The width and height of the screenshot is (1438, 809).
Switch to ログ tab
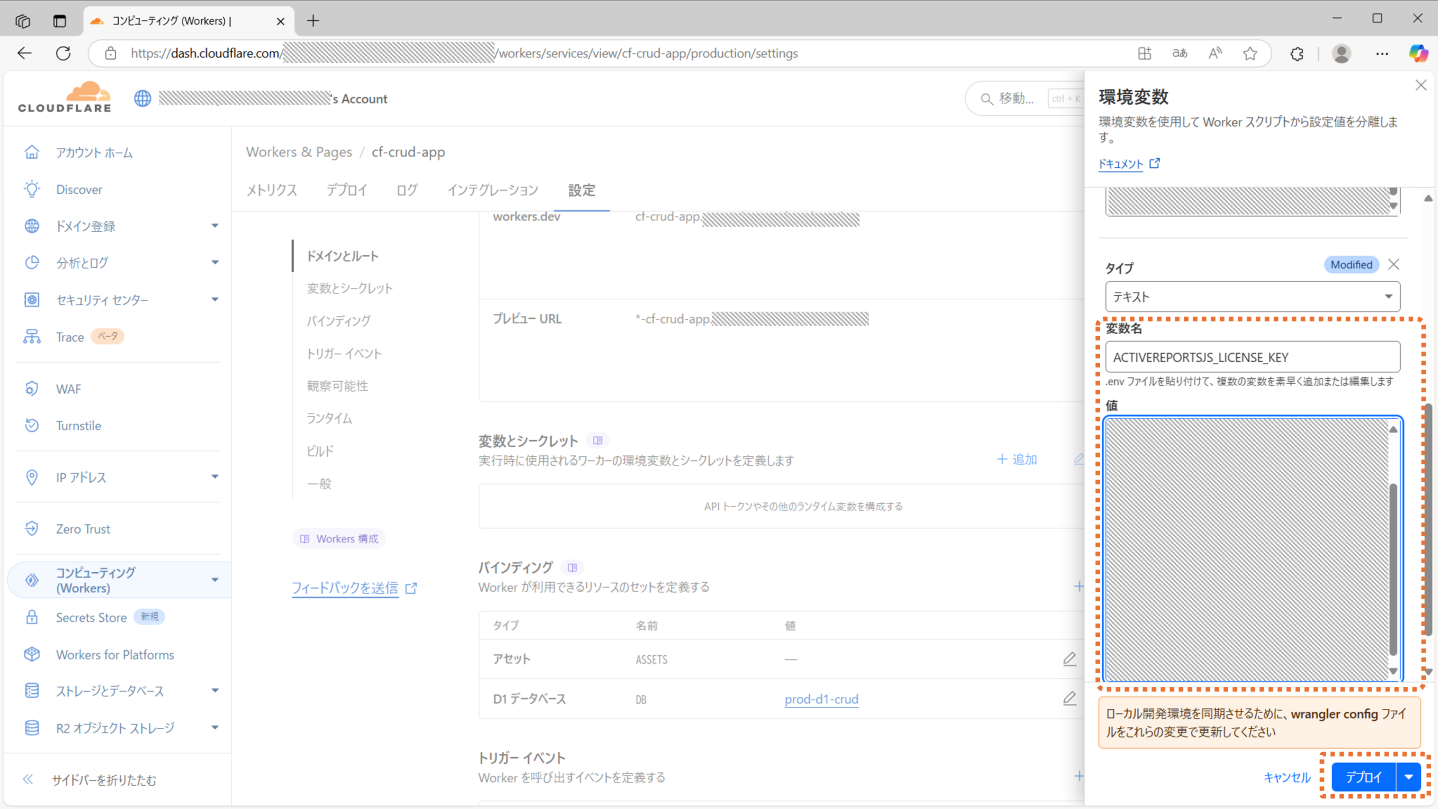pos(407,190)
